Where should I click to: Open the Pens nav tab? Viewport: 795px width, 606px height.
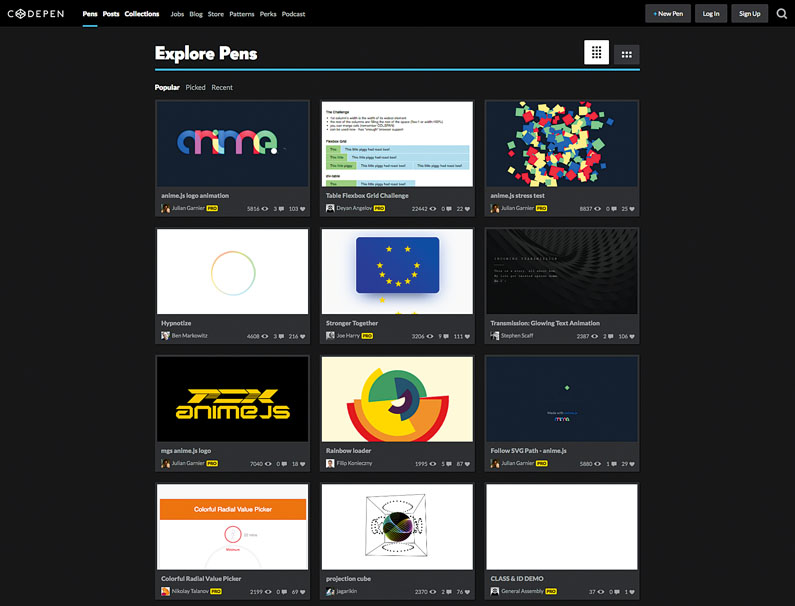(90, 14)
